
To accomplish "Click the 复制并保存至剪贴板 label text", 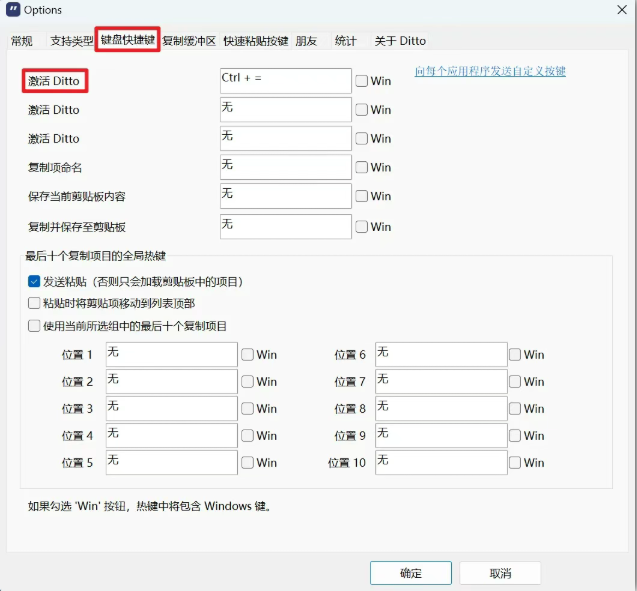I will 76,227.
